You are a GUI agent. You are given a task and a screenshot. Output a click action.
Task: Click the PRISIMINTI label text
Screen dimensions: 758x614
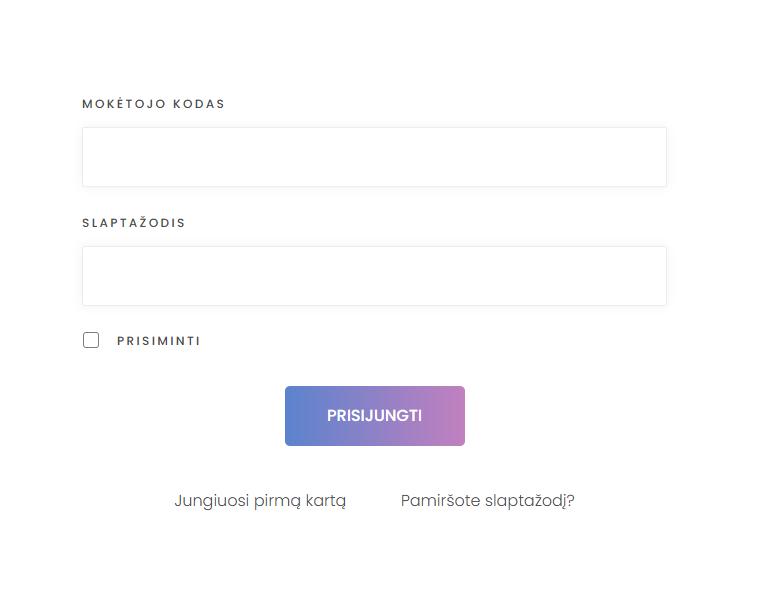[159, 341]
